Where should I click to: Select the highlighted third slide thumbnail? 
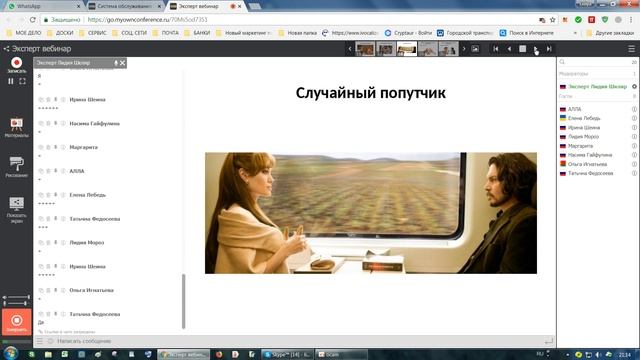[407, 49]
